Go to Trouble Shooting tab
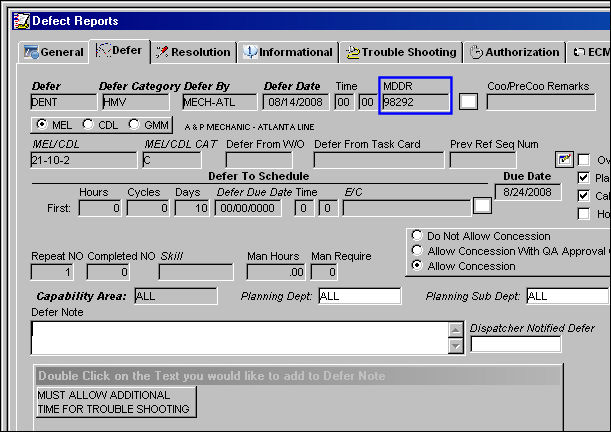 click(x=401, y=52)
